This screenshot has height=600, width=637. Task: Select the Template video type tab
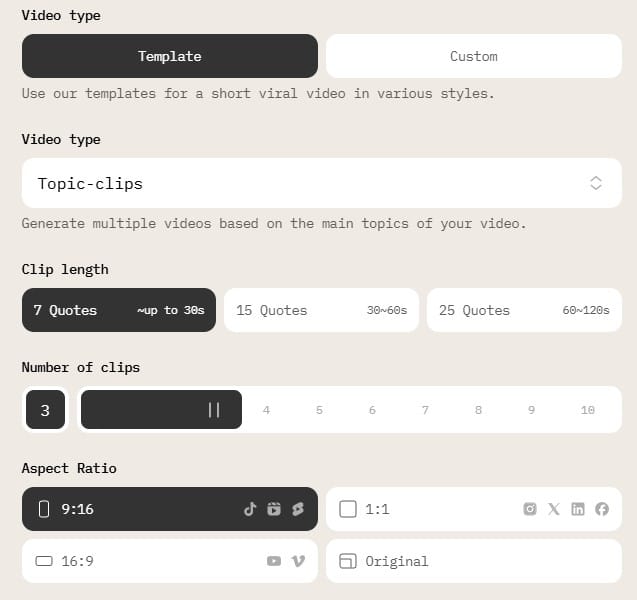(x=170, y=56)
